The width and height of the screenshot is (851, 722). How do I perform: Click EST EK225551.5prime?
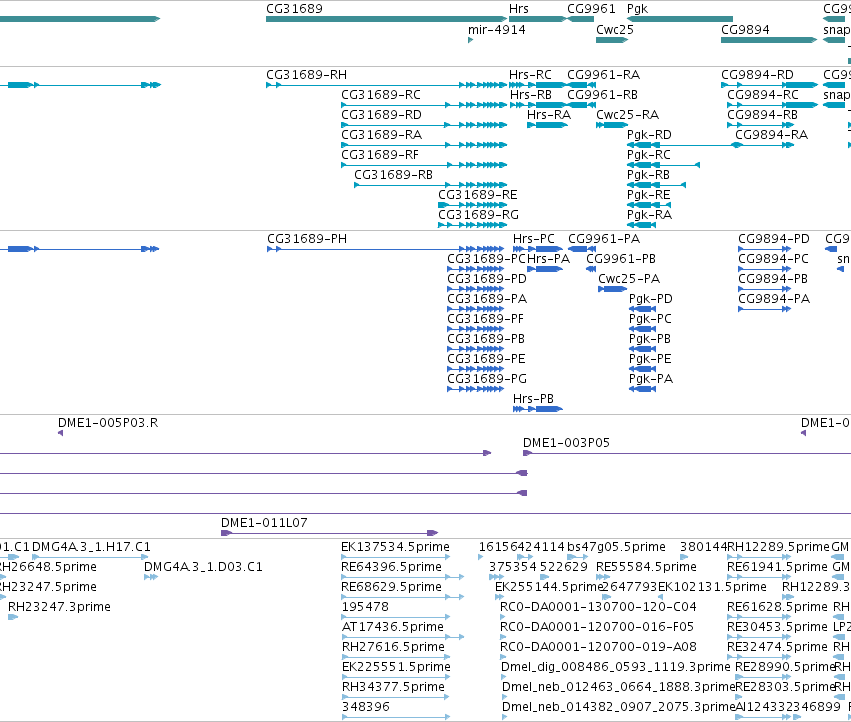click(x=396, y=667)
